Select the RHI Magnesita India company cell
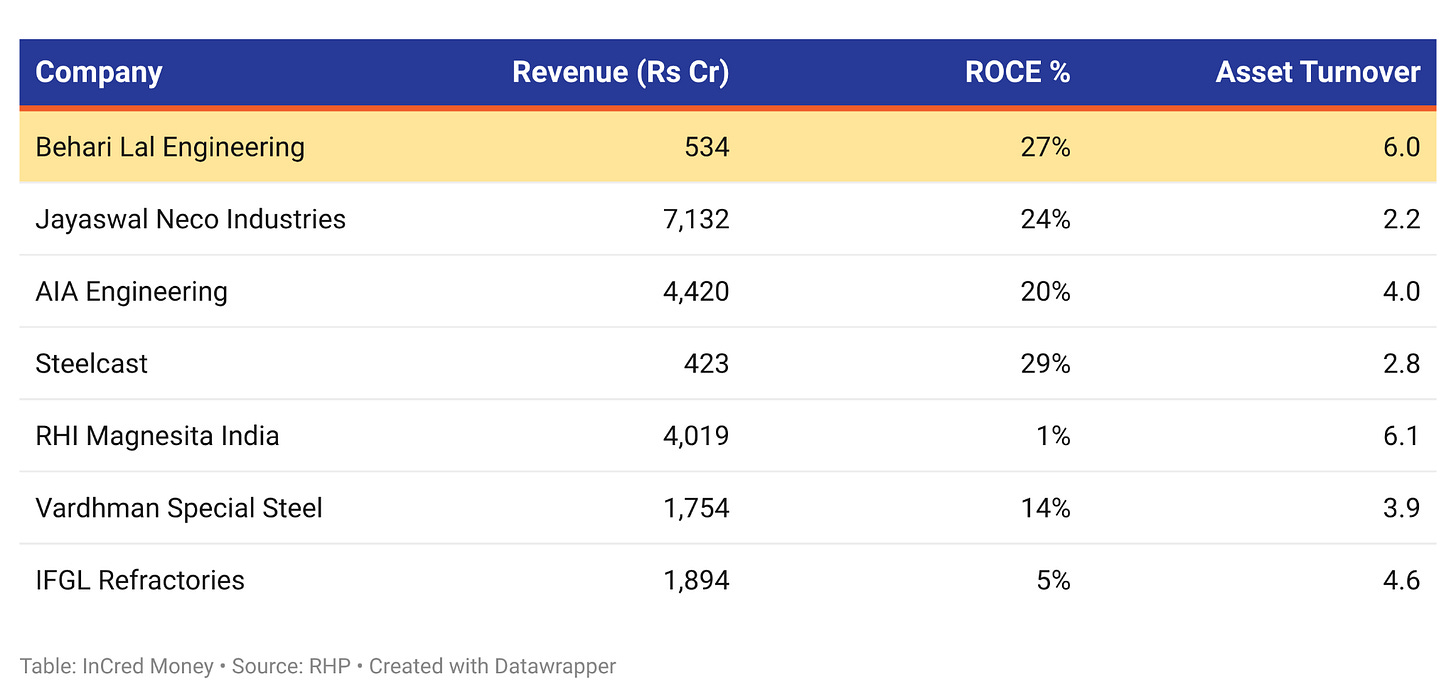 pos(157,436)
